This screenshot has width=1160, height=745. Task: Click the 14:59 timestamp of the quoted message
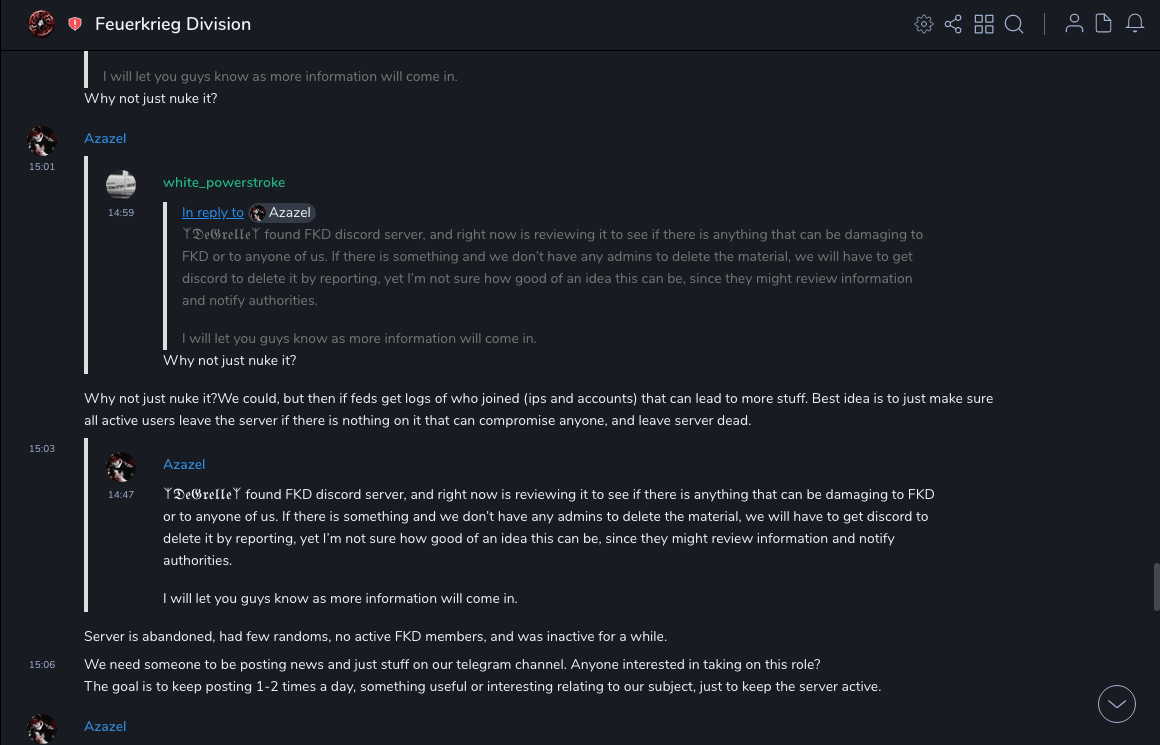point(121,212)
